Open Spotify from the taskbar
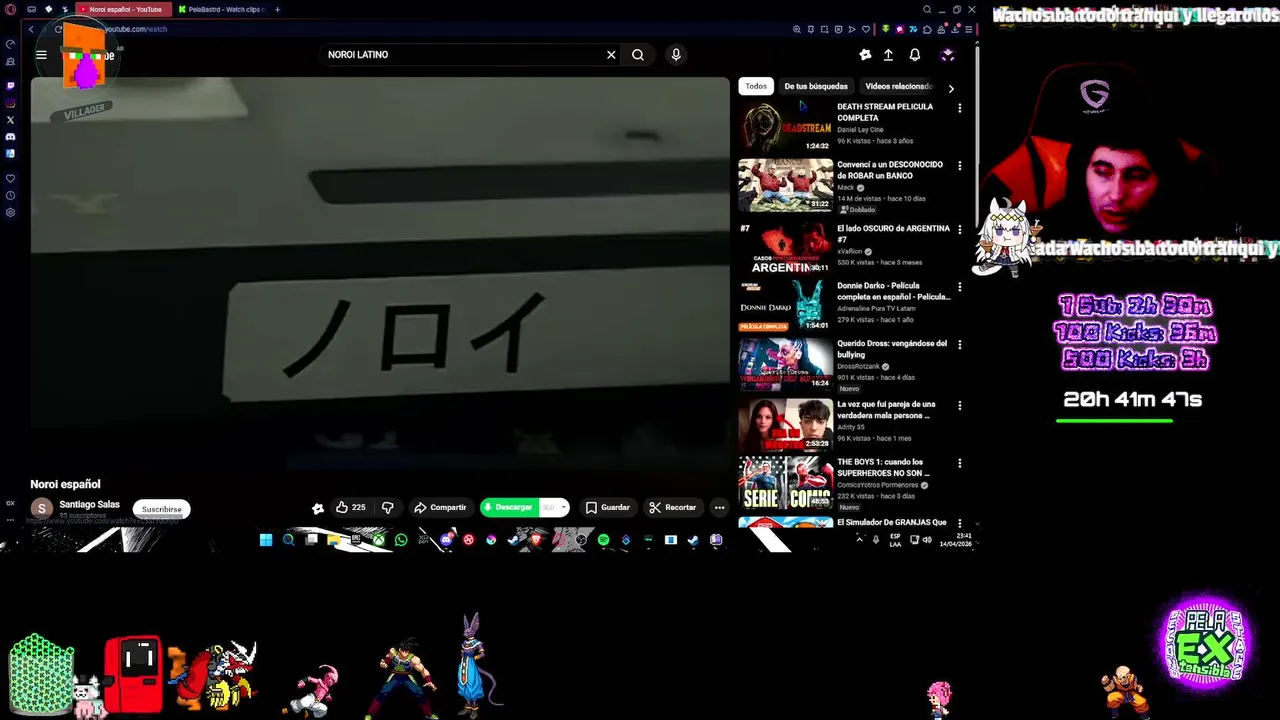 pos(603,540)
